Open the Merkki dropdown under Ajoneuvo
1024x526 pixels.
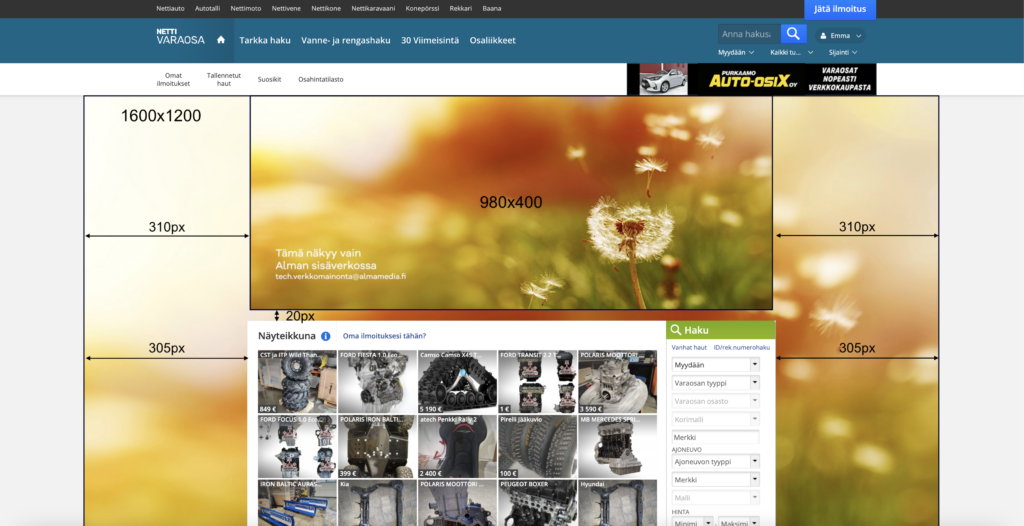715,480
